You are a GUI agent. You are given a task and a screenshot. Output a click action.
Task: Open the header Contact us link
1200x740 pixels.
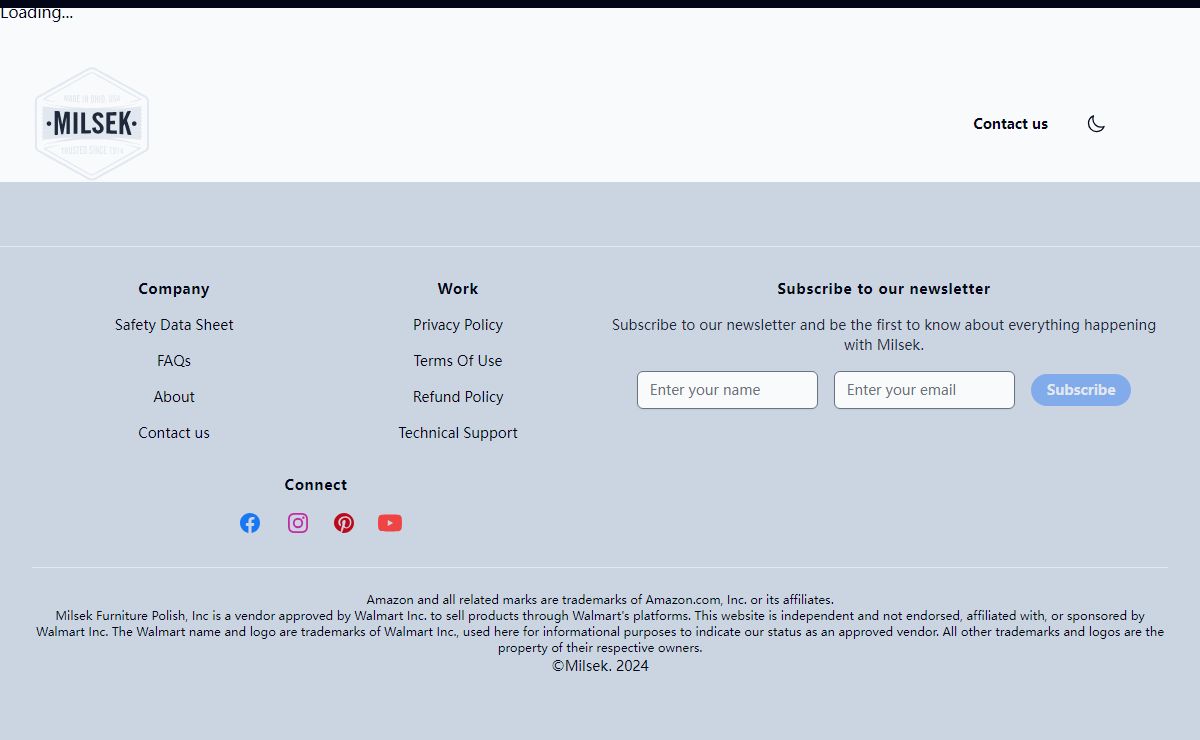coord(1010,124)
